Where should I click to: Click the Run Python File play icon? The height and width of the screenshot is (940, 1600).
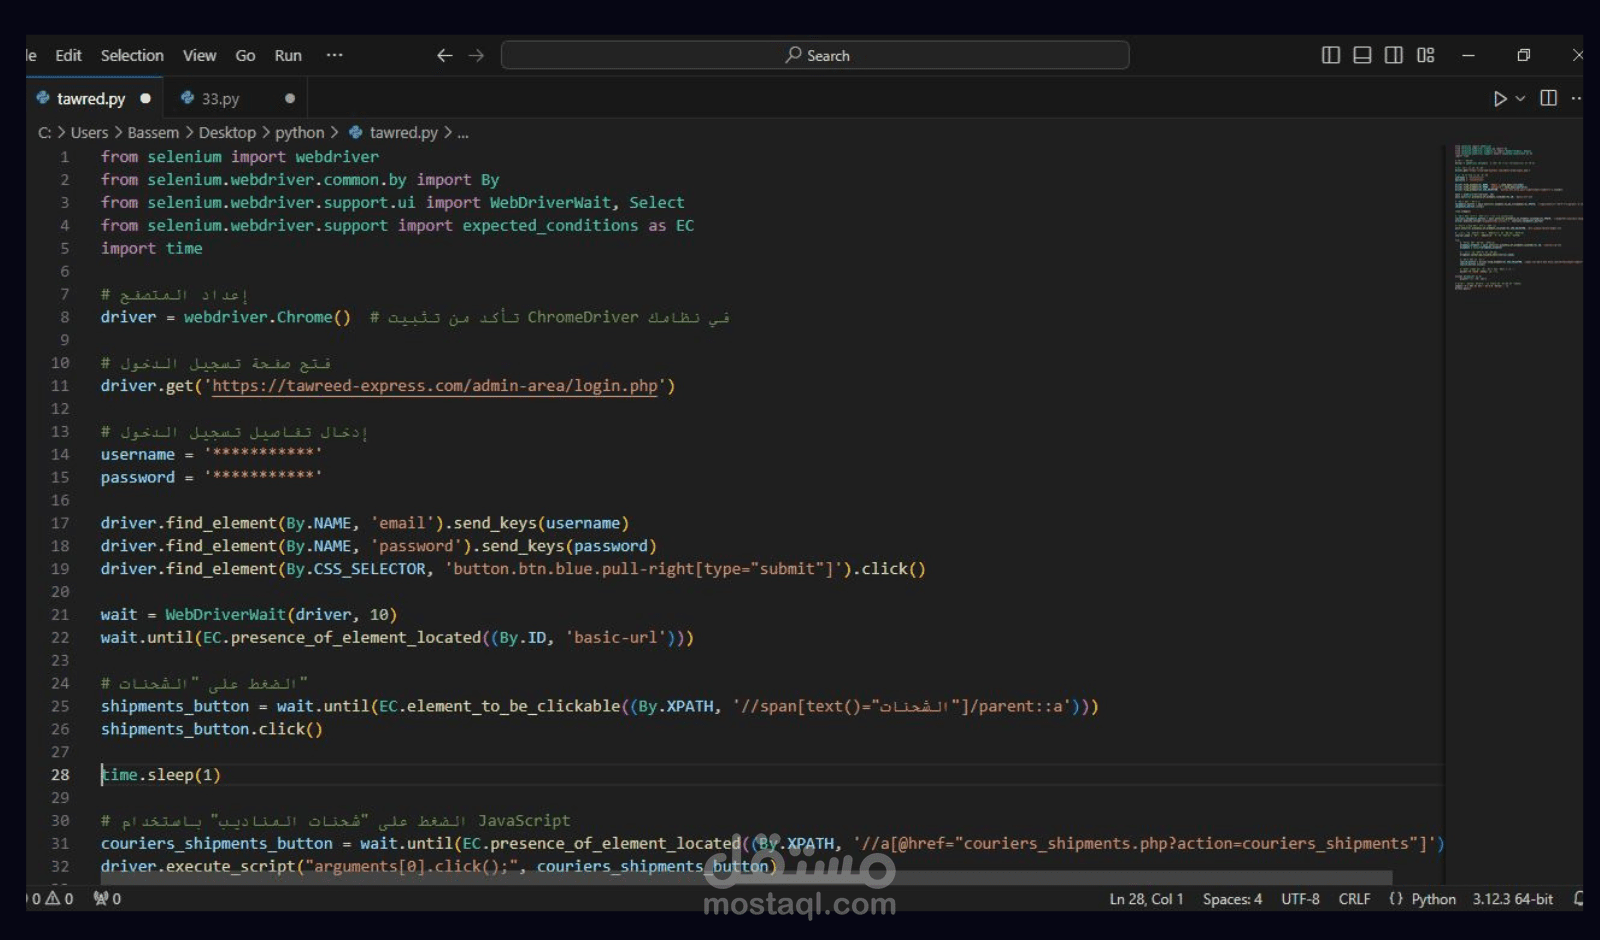coord(1499,98)
